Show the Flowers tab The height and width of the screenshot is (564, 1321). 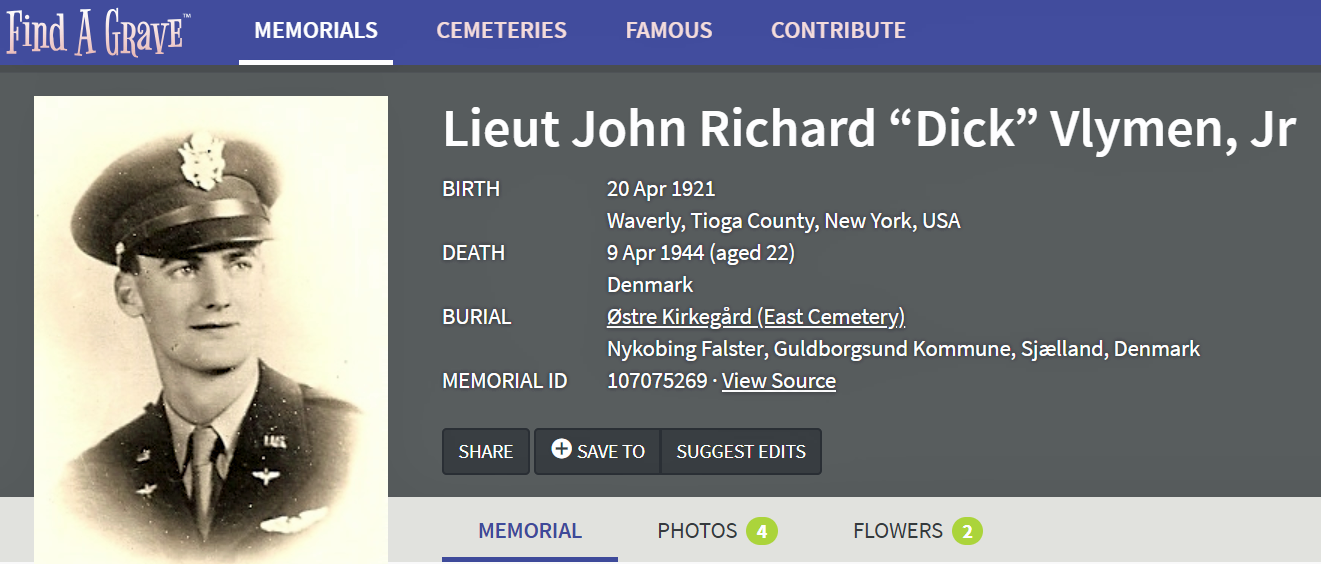897,531
